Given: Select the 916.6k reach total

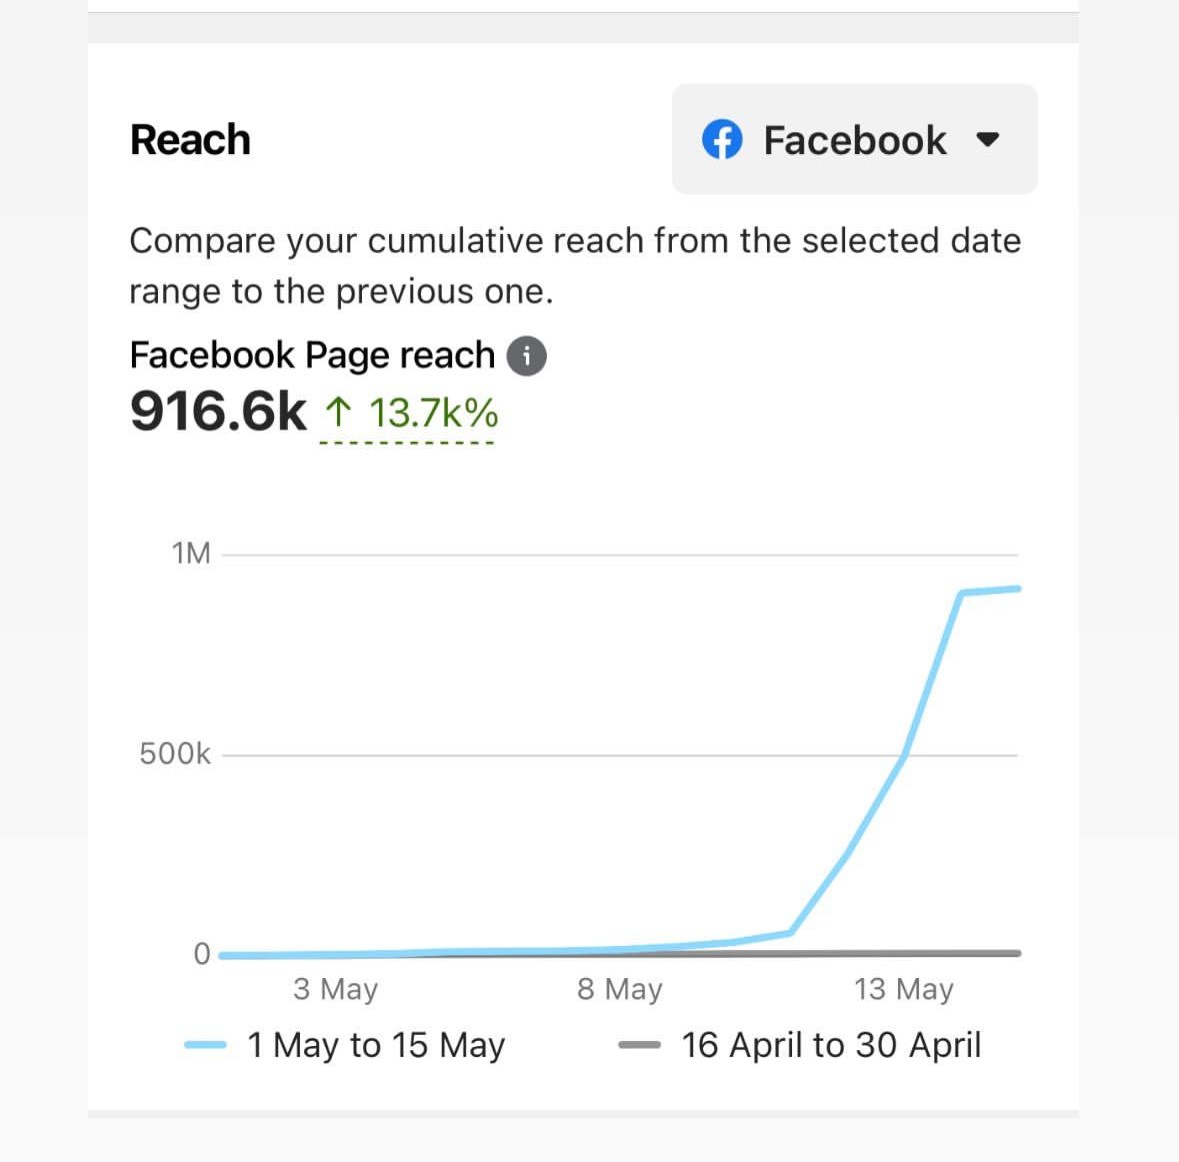Looking at the screenshot, I should (218, 411).
